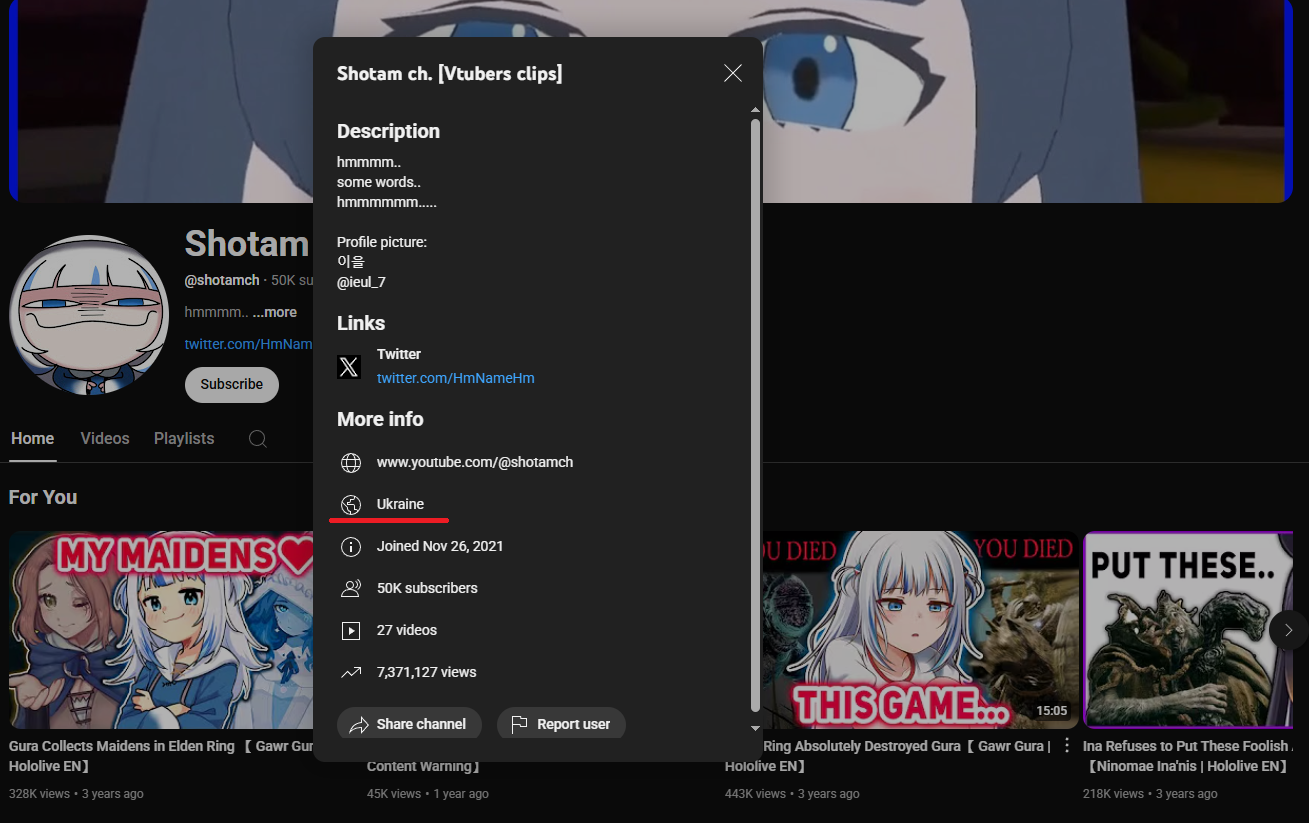The image size is (1309, 823).
Task: Click the 'For You' section heading
Action: tap(43, 497)
